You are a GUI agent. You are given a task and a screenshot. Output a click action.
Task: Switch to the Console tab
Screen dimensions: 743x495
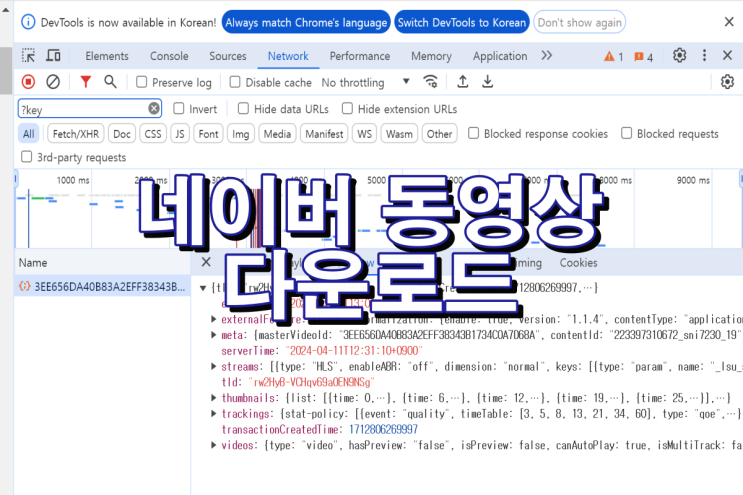tap(168, 56)
